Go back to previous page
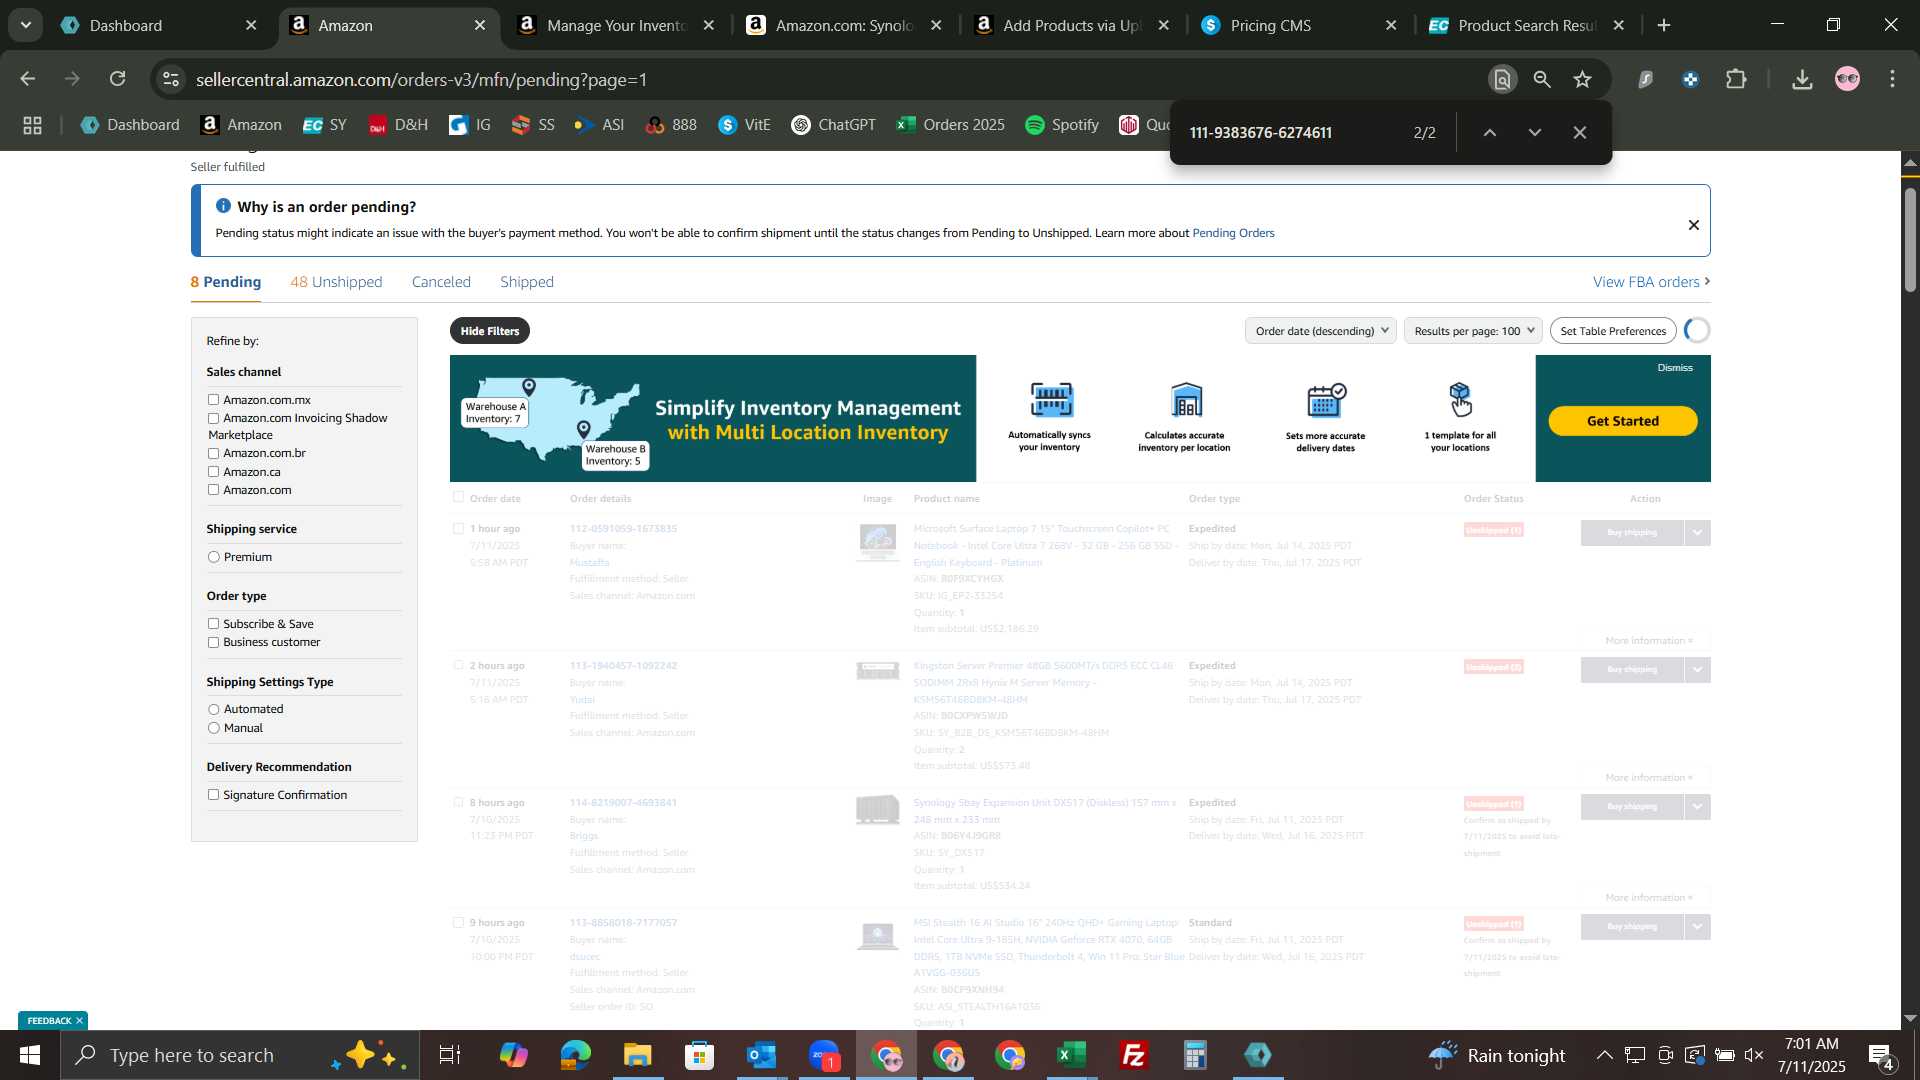Viewport: 1920px width, 1080px height. [28, 79]
